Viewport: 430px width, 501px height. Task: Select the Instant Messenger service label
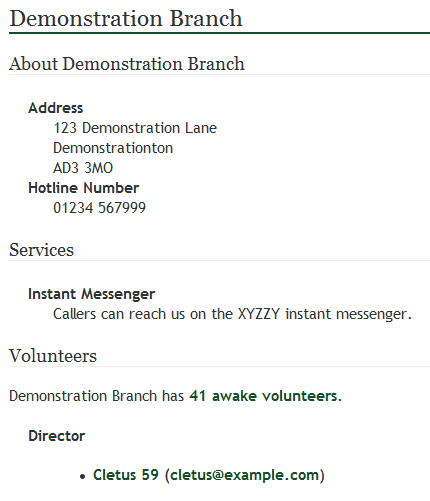(92, 294)
